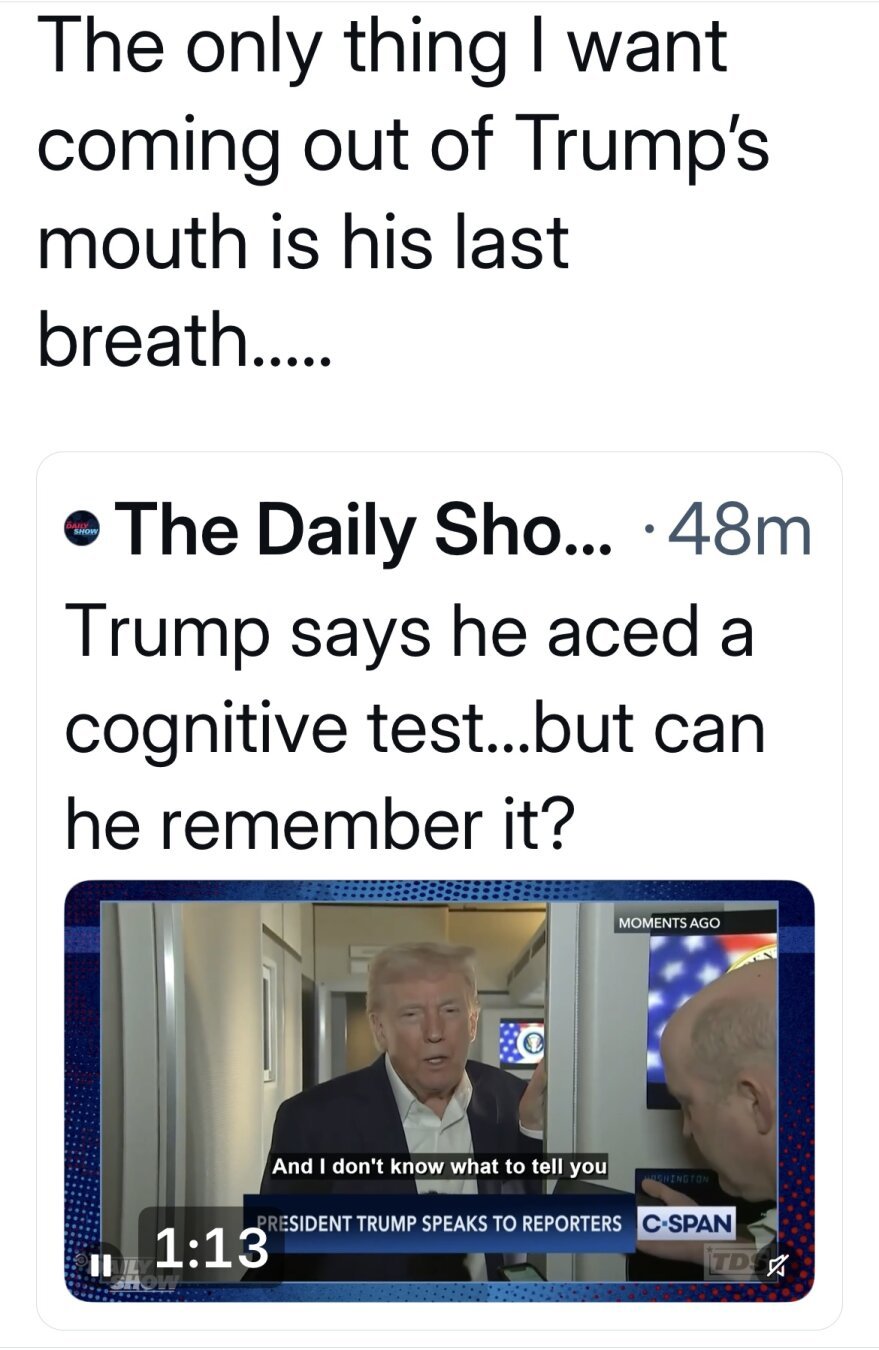Pause the playing video
This screenshot has height=1350, width=879.
[97, 1265]
